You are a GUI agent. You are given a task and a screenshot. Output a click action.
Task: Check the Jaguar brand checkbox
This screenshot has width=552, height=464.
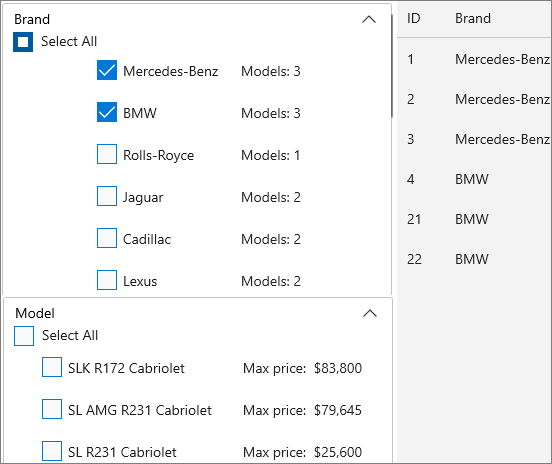click(107, 196)
